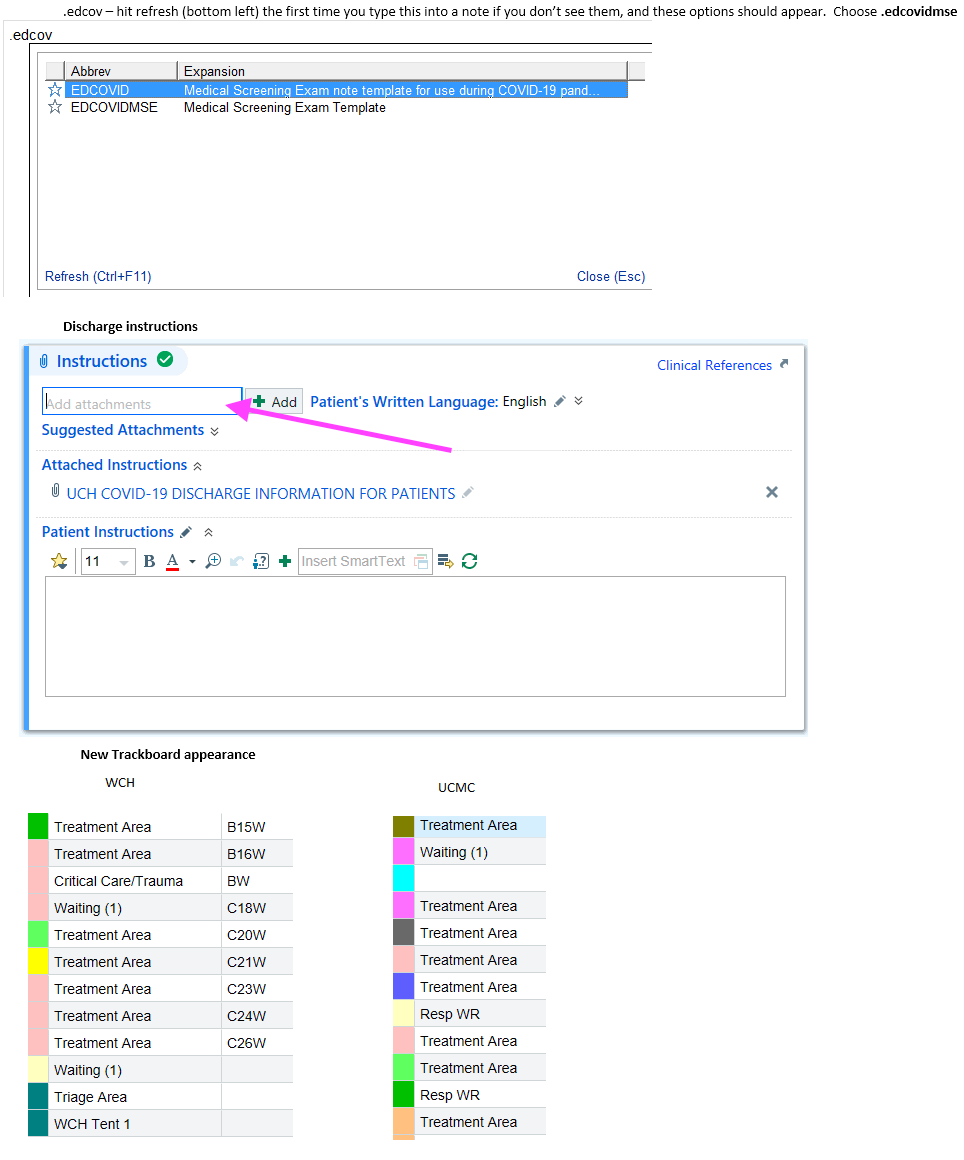Click the Insert SmartText field
The image size is (964, 1160).
pyautogui.click(x=355, y=561)
